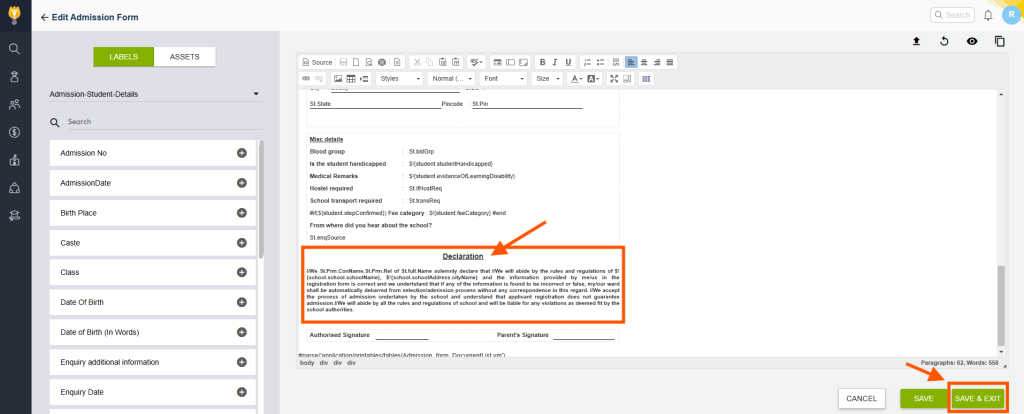
Task: Toggle Source view in the editor
Action: (x=316, y=62)
